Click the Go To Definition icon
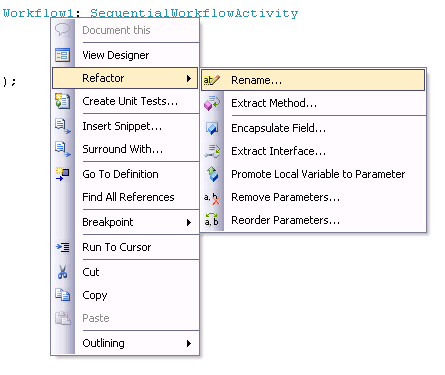This screenshot has width=445, height=375. pos(62,174)
